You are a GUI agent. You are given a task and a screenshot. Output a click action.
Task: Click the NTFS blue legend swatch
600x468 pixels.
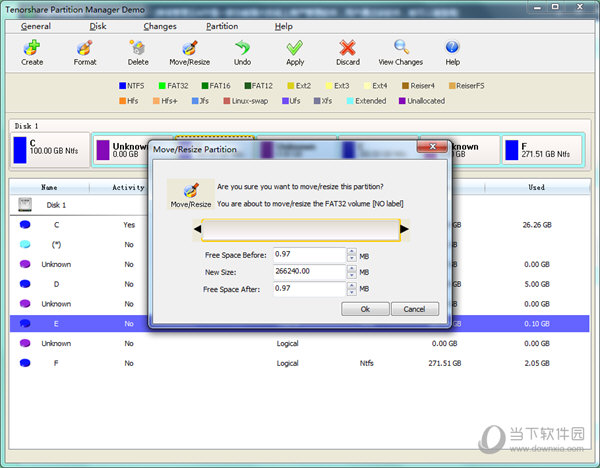pyautogui.click(x=122, y=86)
